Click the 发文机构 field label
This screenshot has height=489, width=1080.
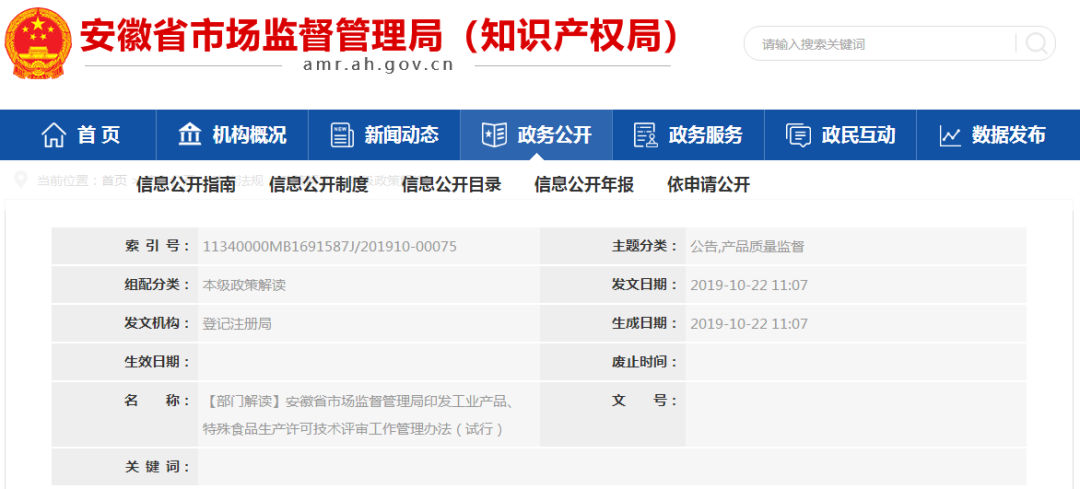coord(157,324)
